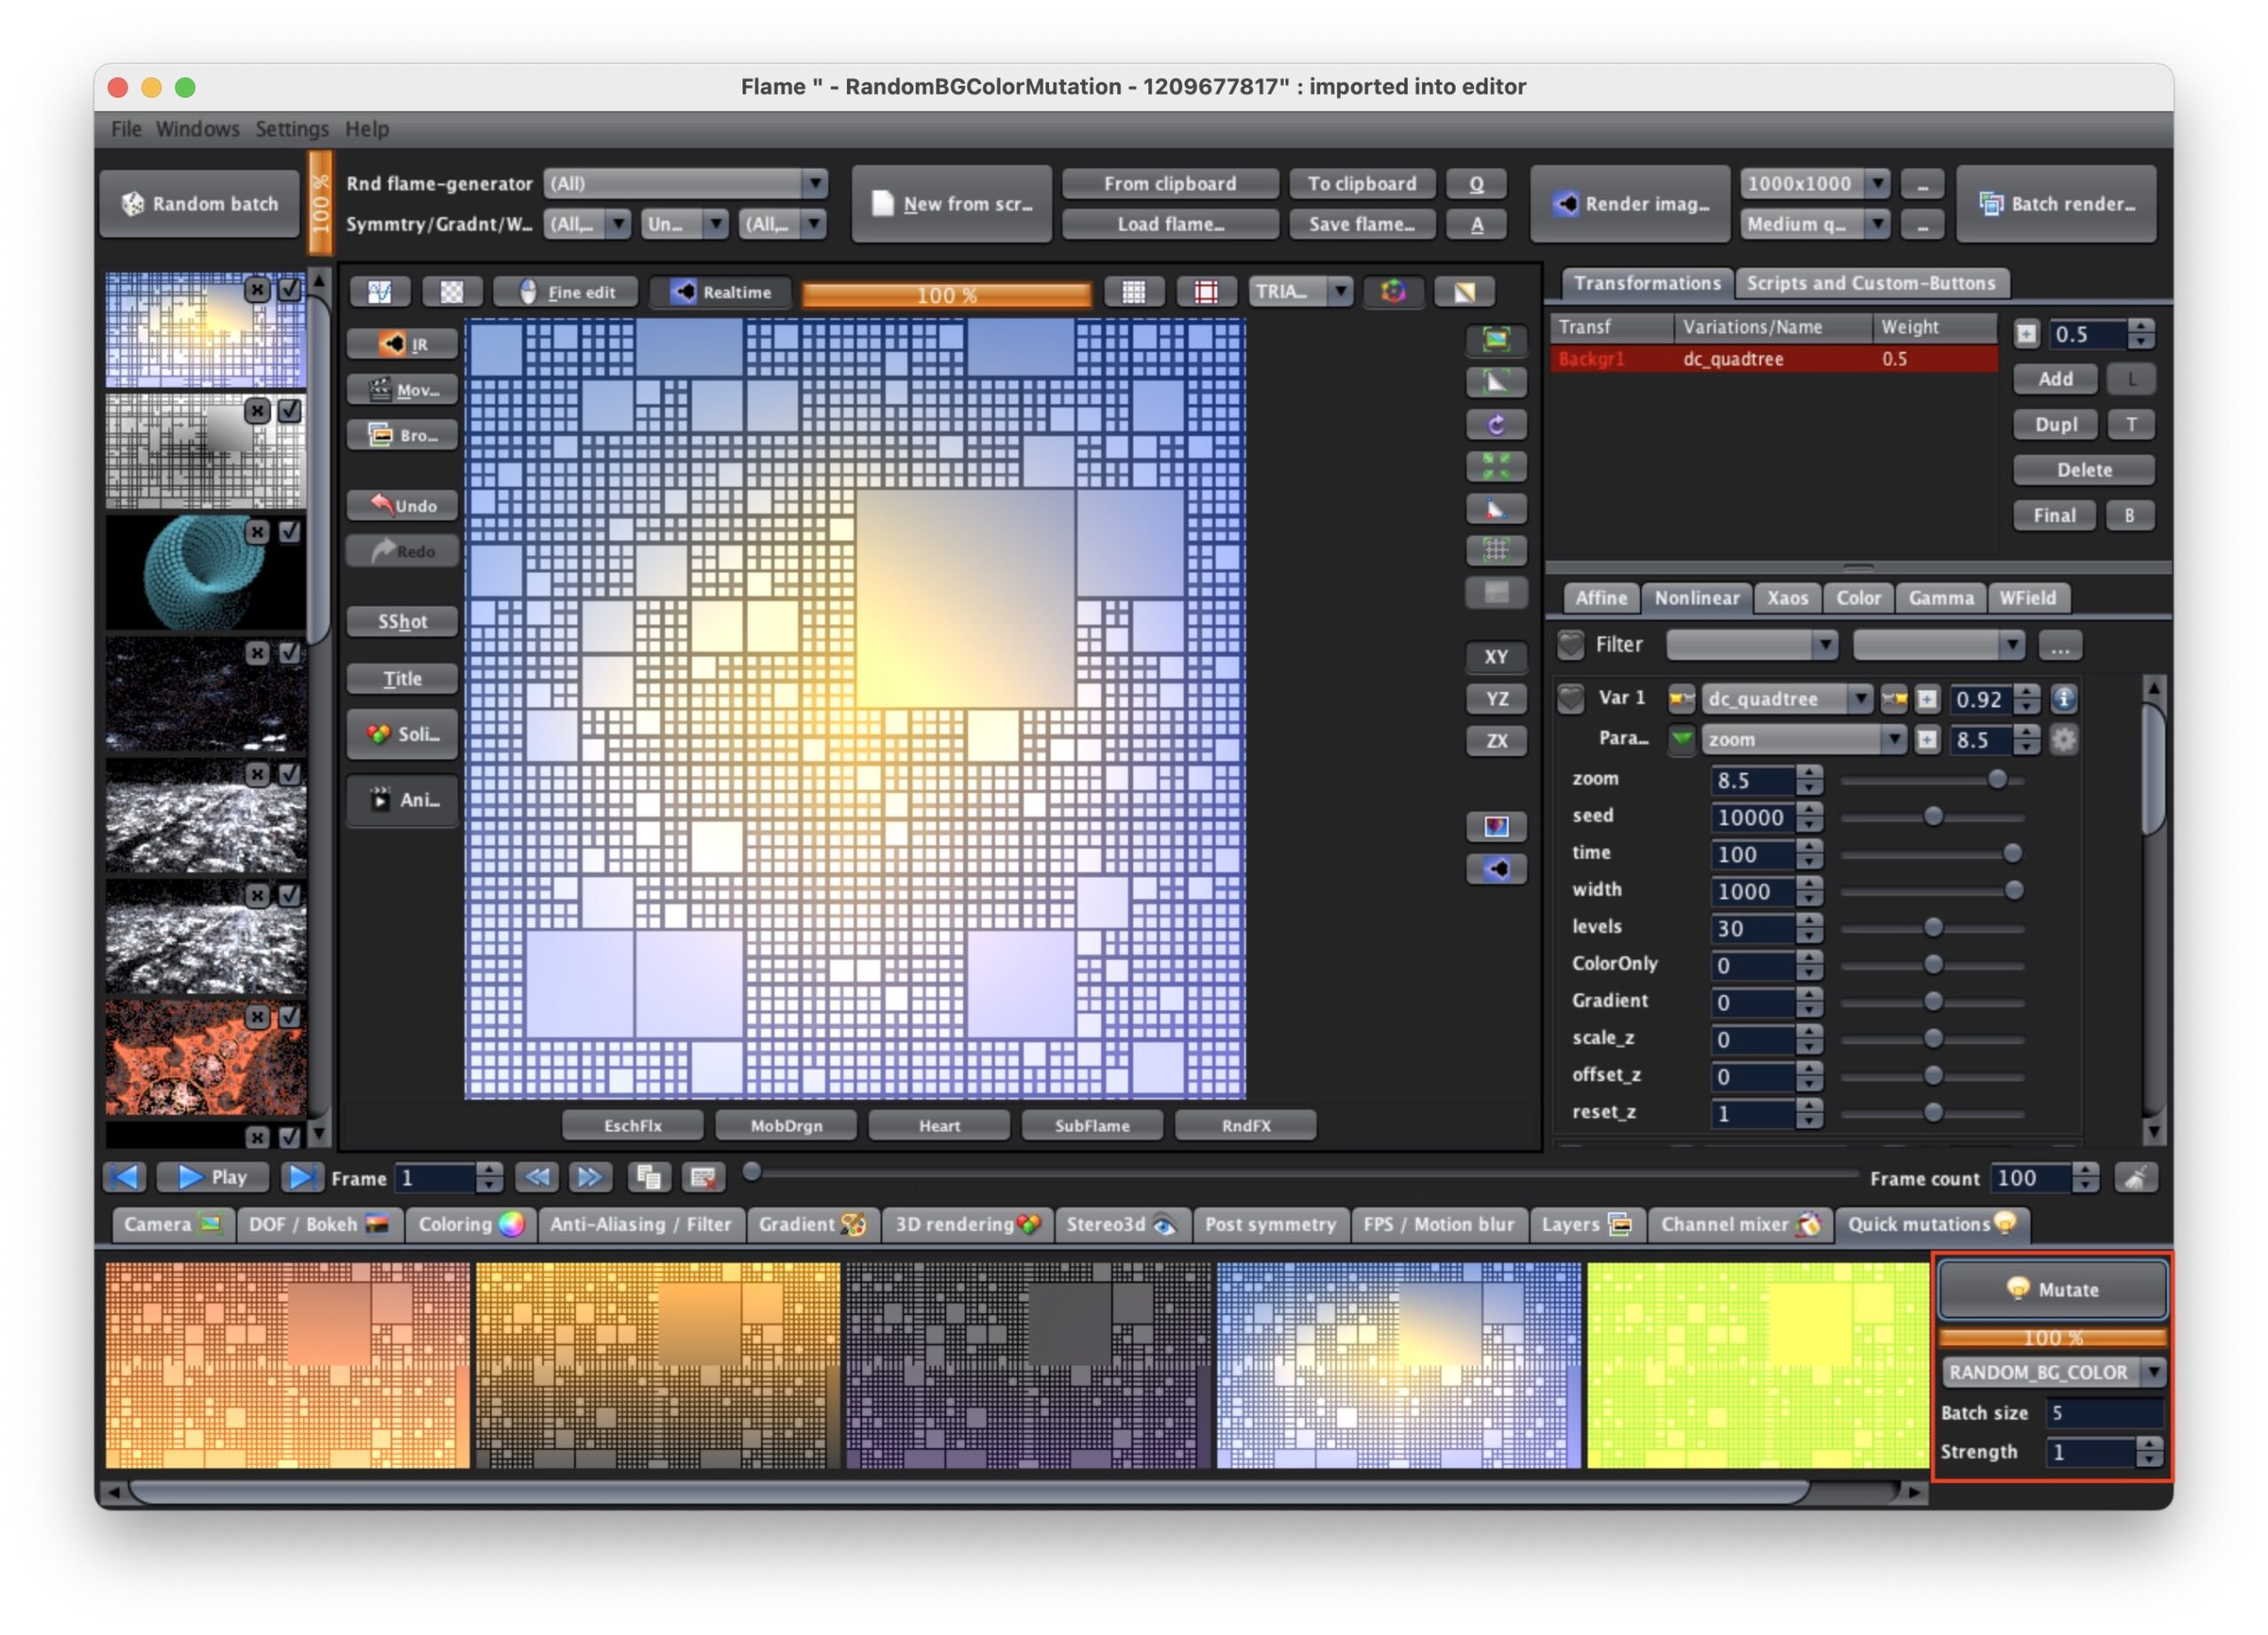Toggle Realtime preview

(x=720, y=291)
